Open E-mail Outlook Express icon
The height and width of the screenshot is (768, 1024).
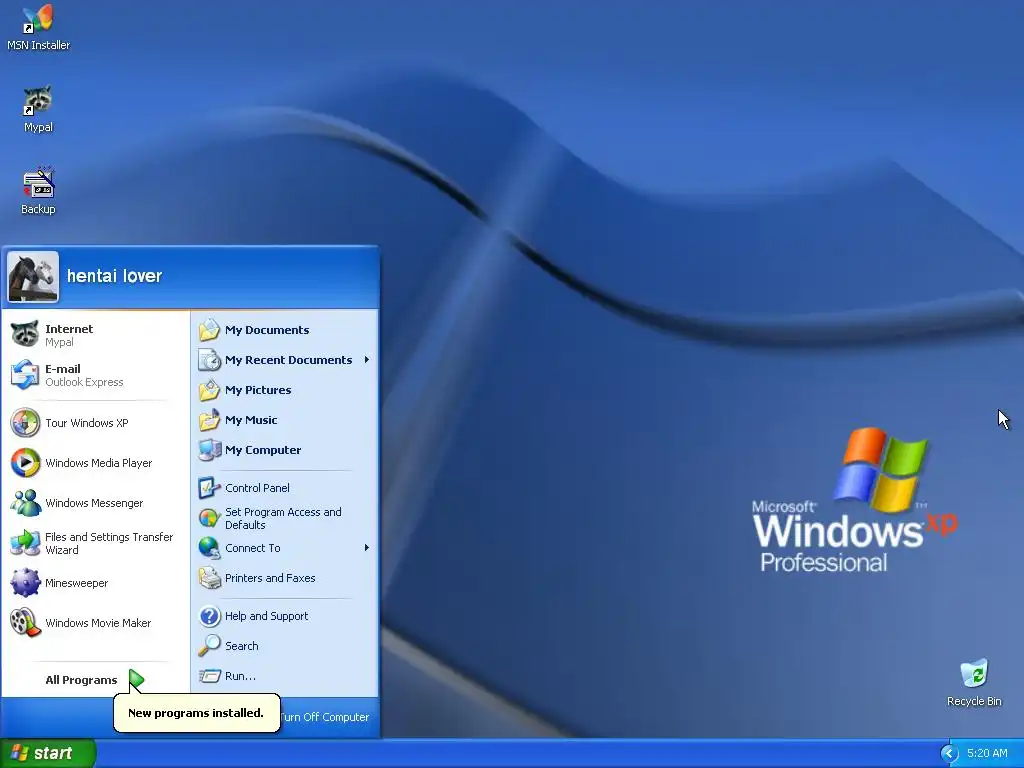click(x=25, y=375)
